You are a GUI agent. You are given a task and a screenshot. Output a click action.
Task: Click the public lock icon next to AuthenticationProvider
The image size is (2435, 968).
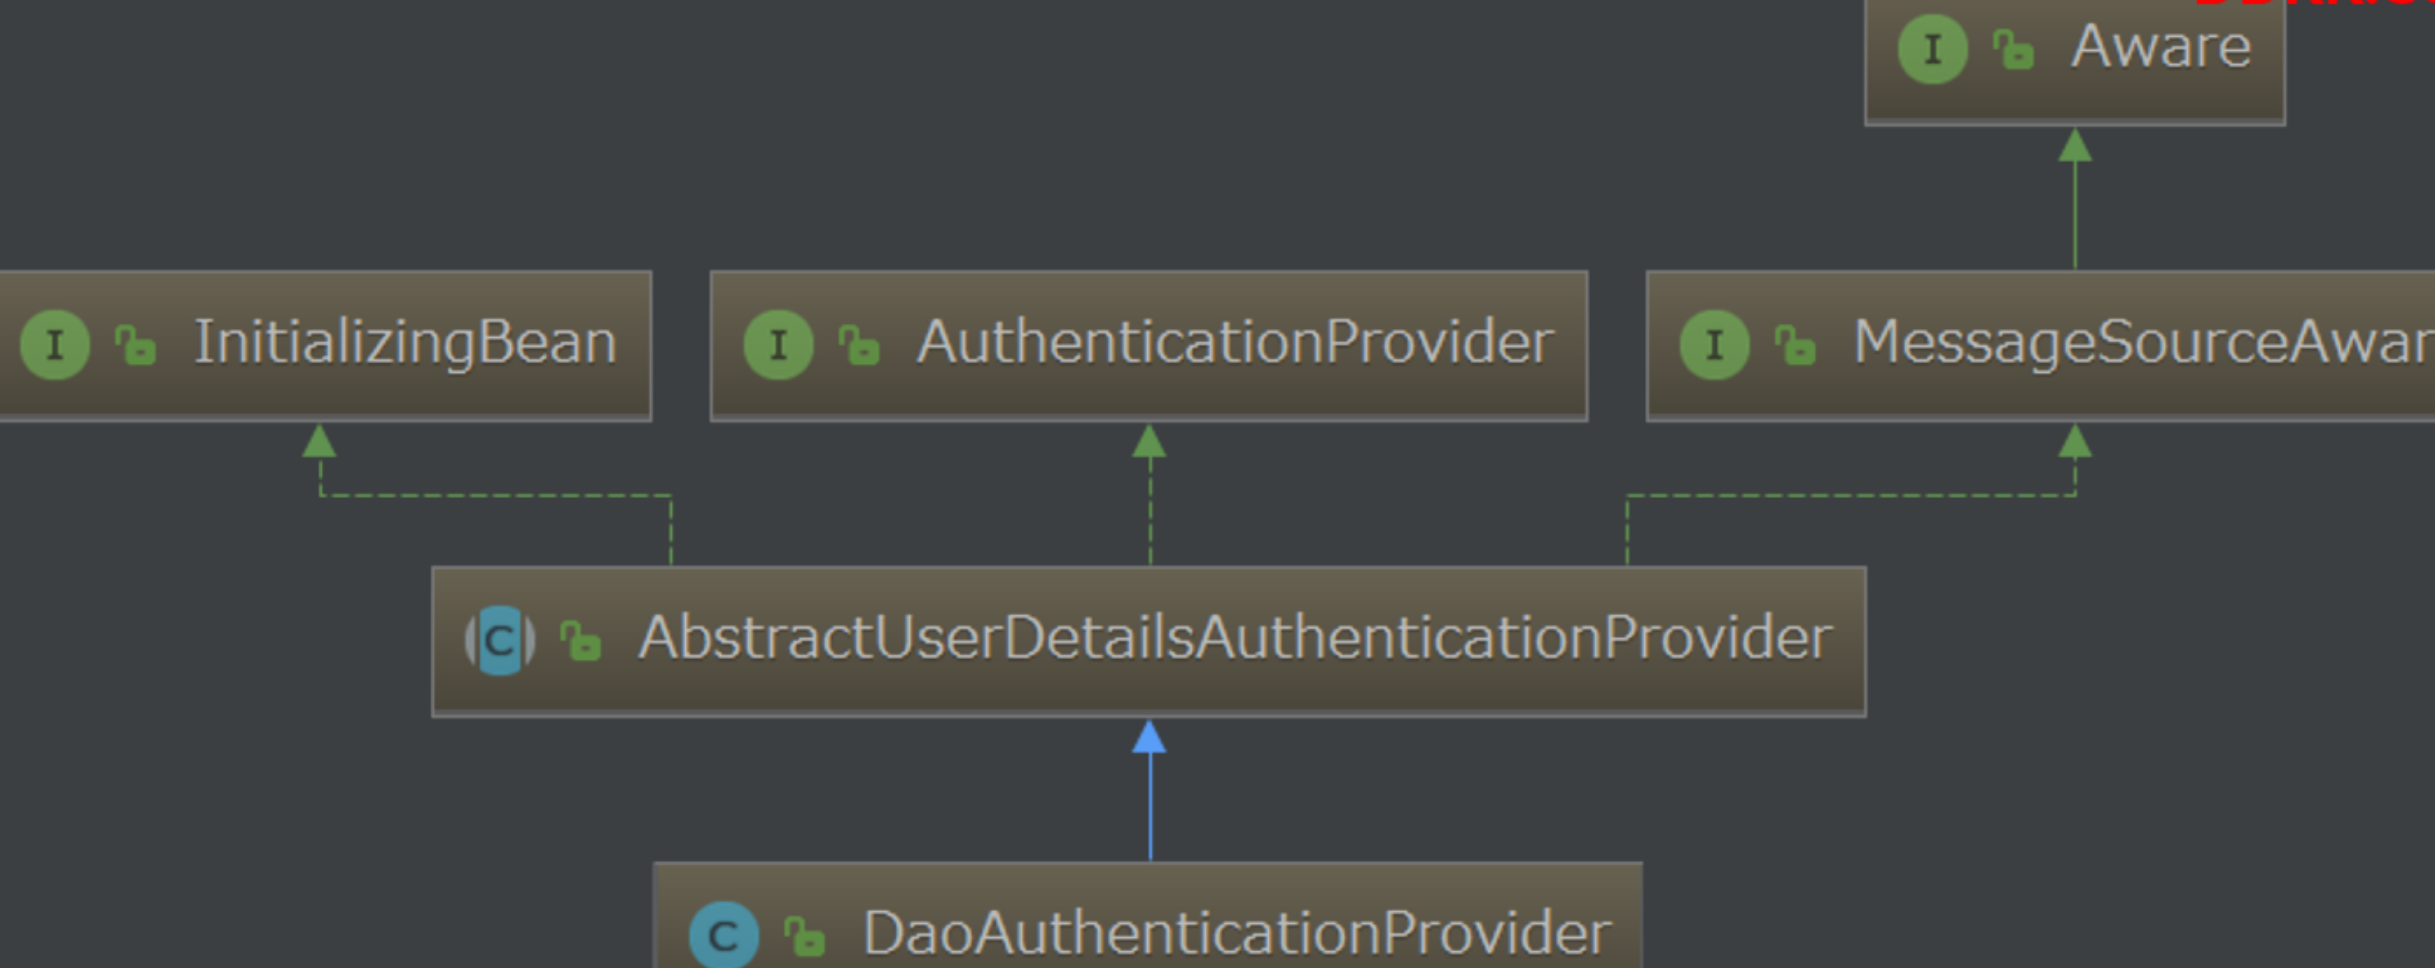click(858, 345)
